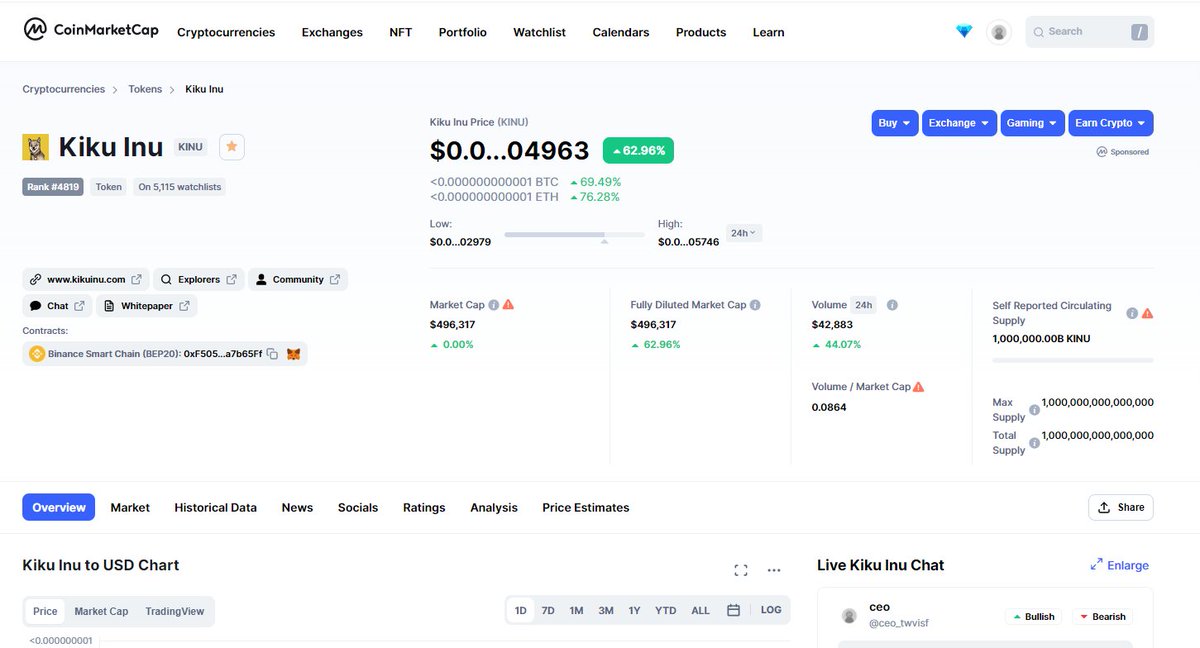This screenshot has height=648, width=1200.
Task: Focus the Search field
Action: pos(1090,32)
